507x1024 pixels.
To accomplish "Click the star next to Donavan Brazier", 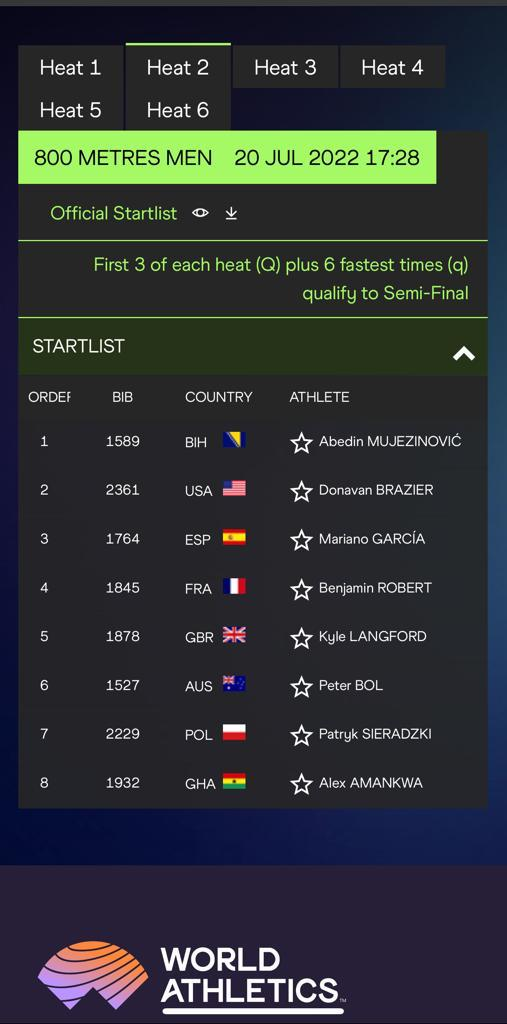I will pyautogui.click(x=301, y=491).
